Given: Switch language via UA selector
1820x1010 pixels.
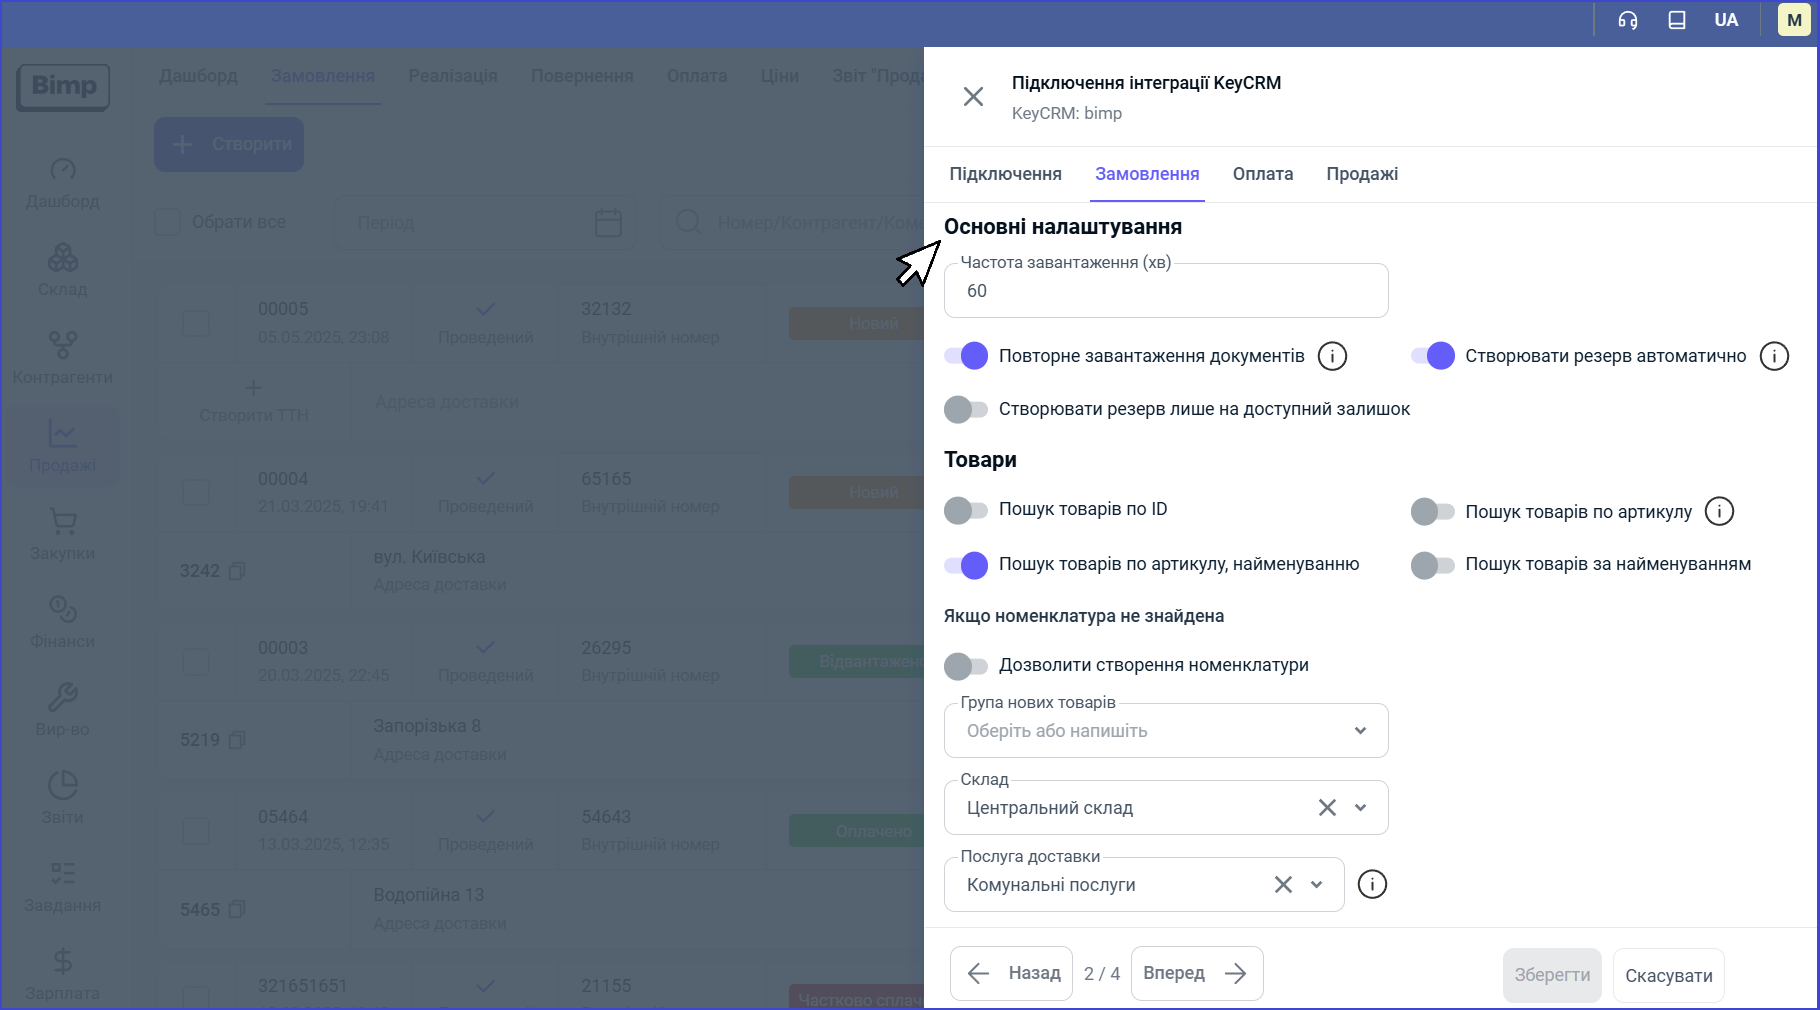Looking at the screenshot, I should [x=1726, y=20].
